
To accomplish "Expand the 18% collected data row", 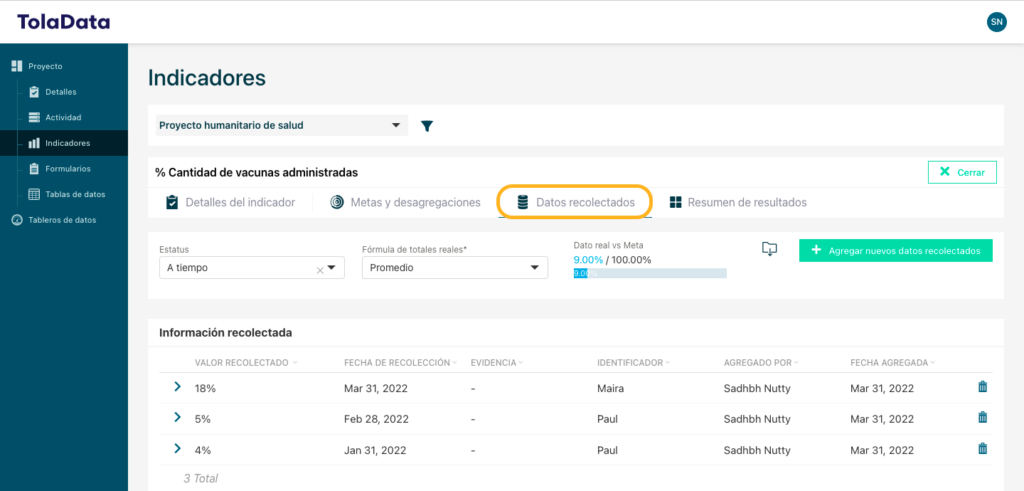I will pyautogui.click(x=177, y=387).
